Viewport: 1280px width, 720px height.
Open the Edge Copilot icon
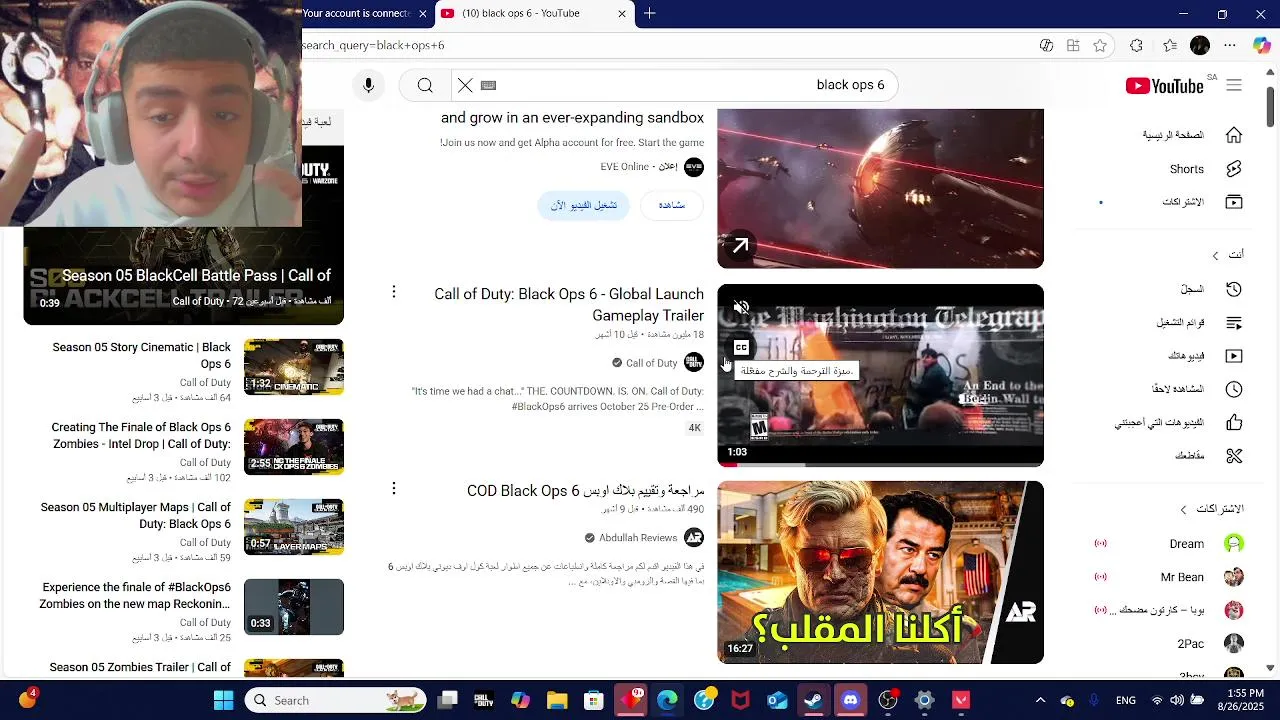pos(1261,45)
